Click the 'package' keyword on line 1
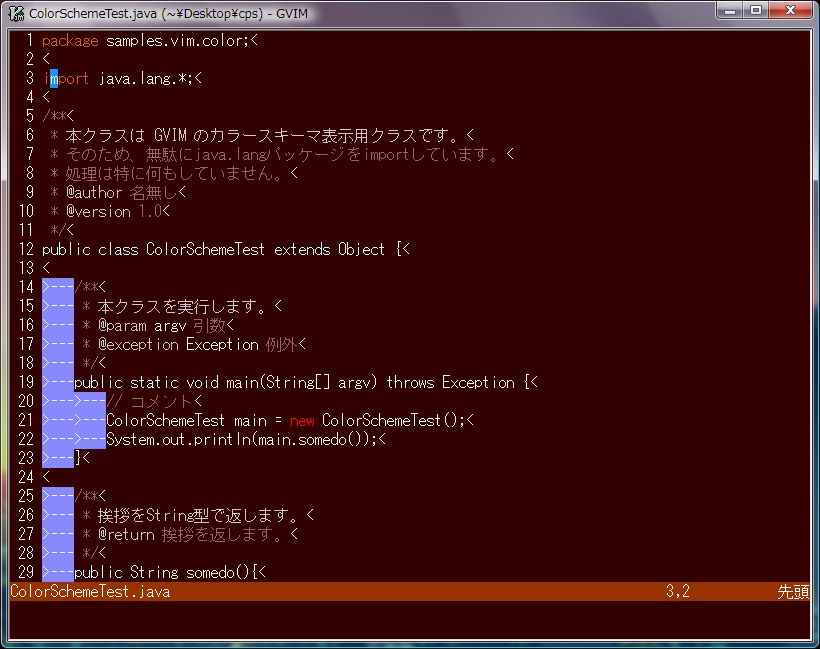 tap(70, 41)
